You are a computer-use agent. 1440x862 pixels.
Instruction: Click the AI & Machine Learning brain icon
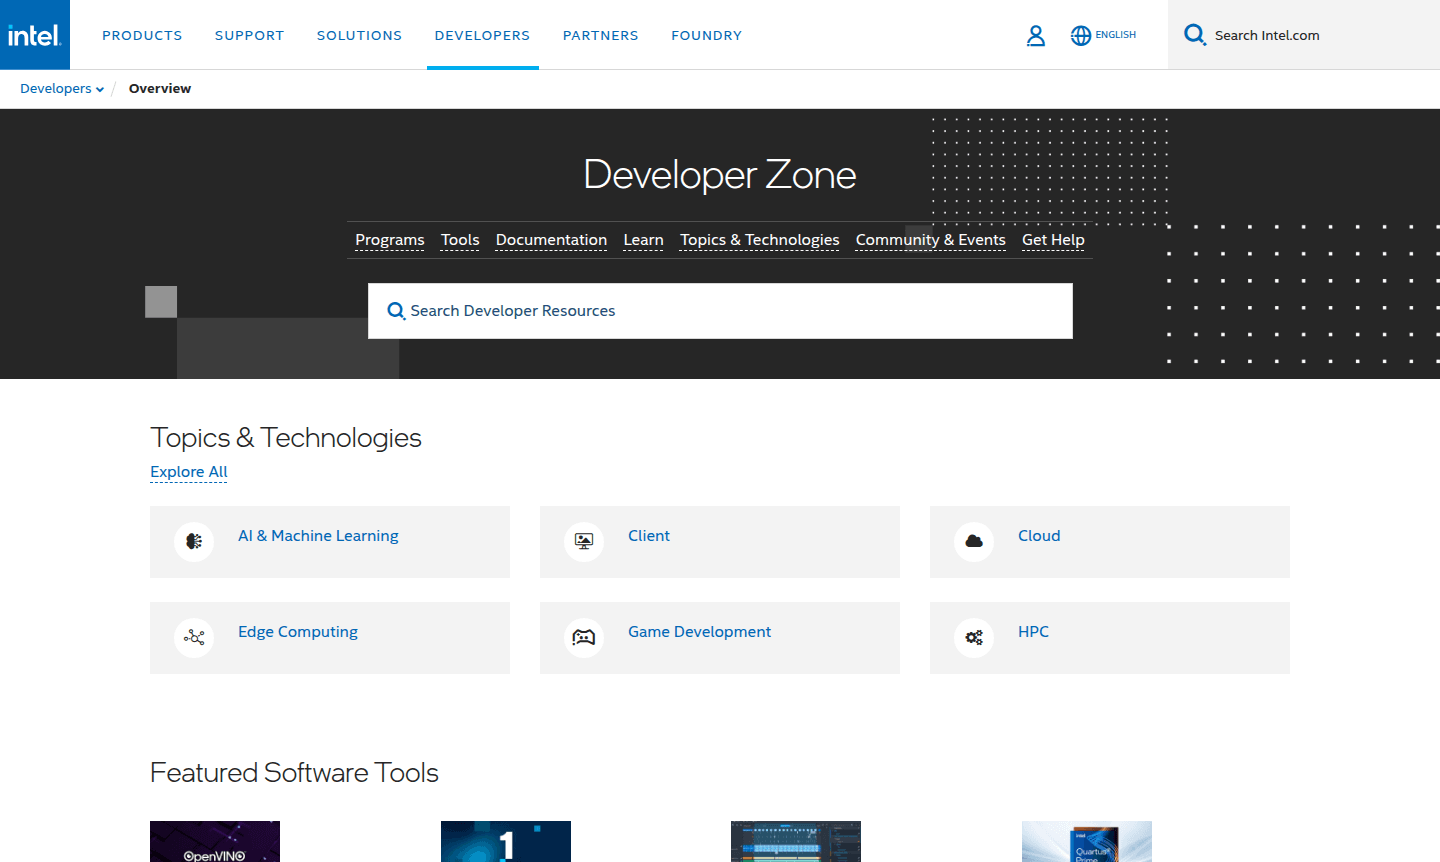pos(194,541)
